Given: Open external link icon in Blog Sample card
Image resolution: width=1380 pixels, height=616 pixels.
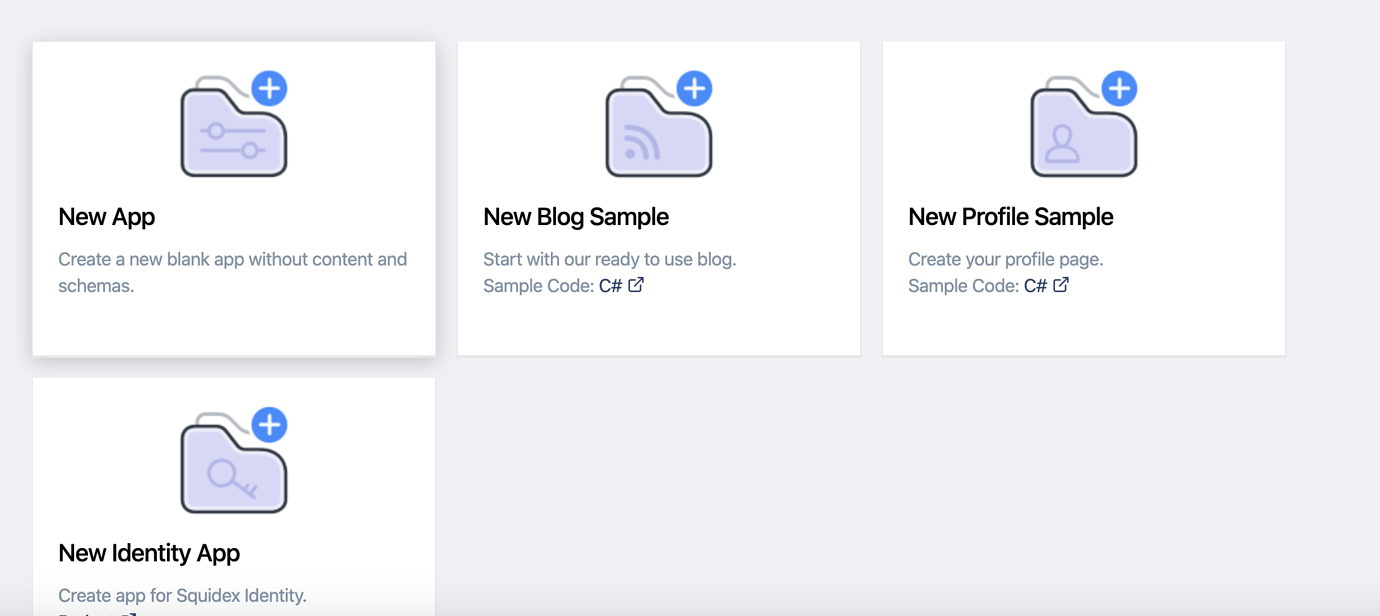Looking at the screenshot, I should coord(636,285).
